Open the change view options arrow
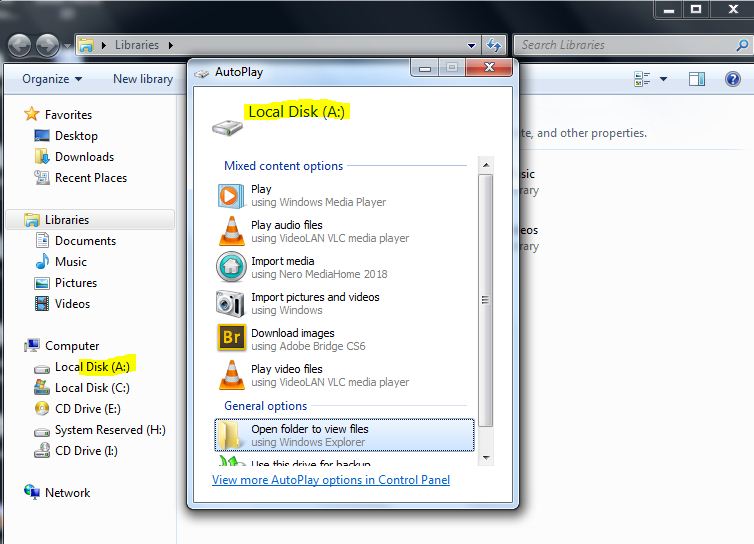Image resolution: width=754 pixels, height=544 pixels. (663, 79)
